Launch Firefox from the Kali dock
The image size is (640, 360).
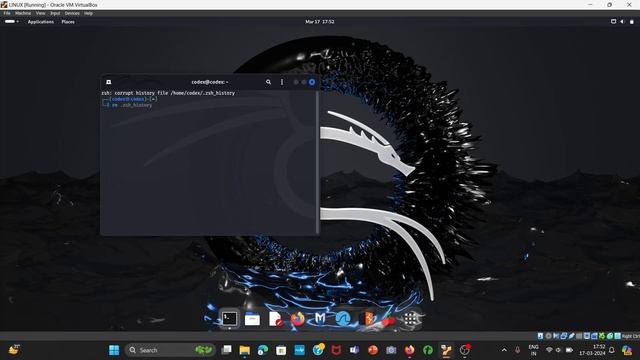[298, 319]
